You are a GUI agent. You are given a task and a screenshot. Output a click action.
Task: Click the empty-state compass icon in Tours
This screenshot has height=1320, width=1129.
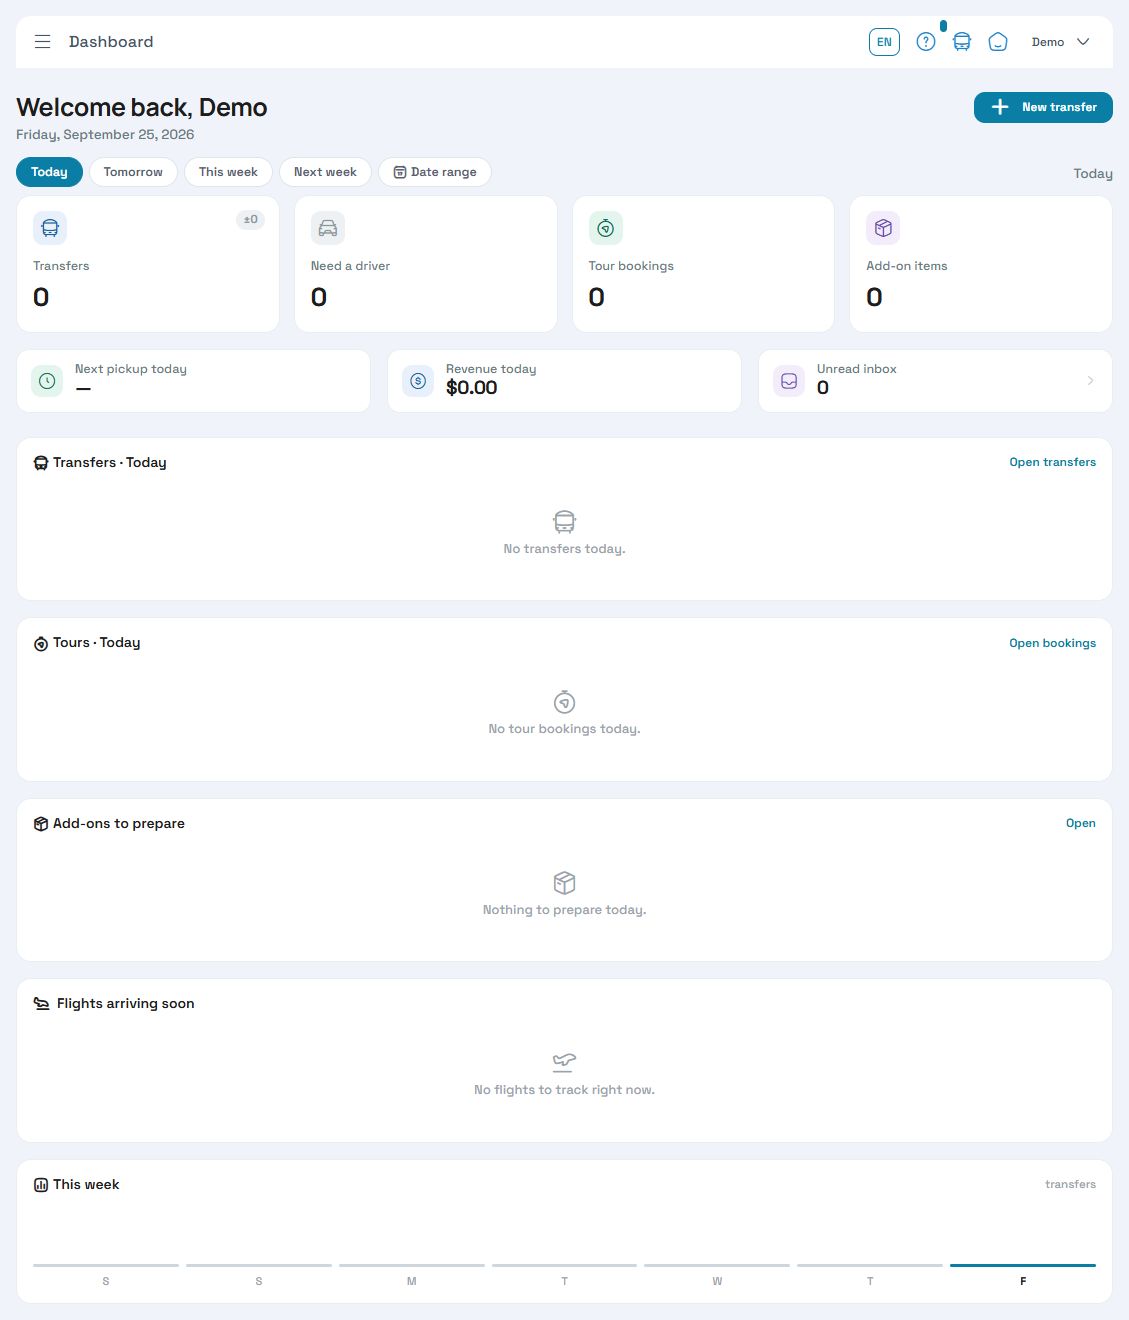coord(564,701)
